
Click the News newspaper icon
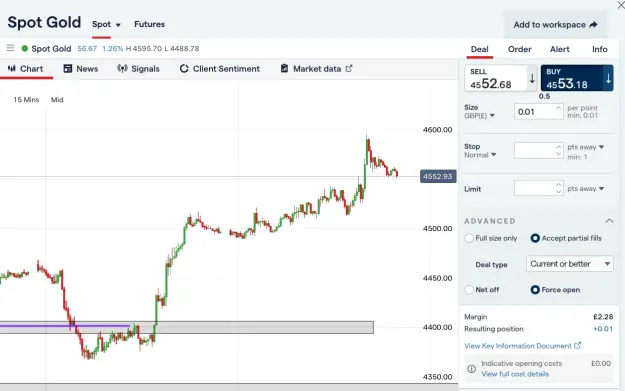pos(68,69)
